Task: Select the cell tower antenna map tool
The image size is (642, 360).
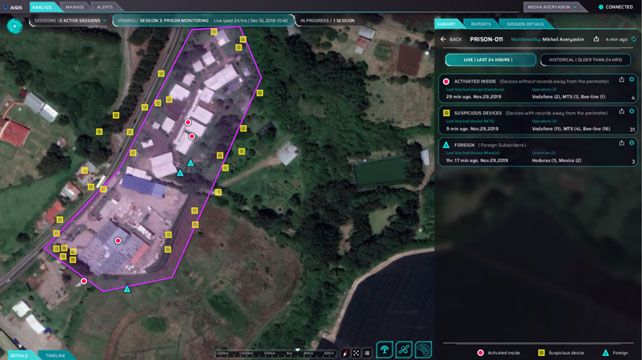Action: 384,350
